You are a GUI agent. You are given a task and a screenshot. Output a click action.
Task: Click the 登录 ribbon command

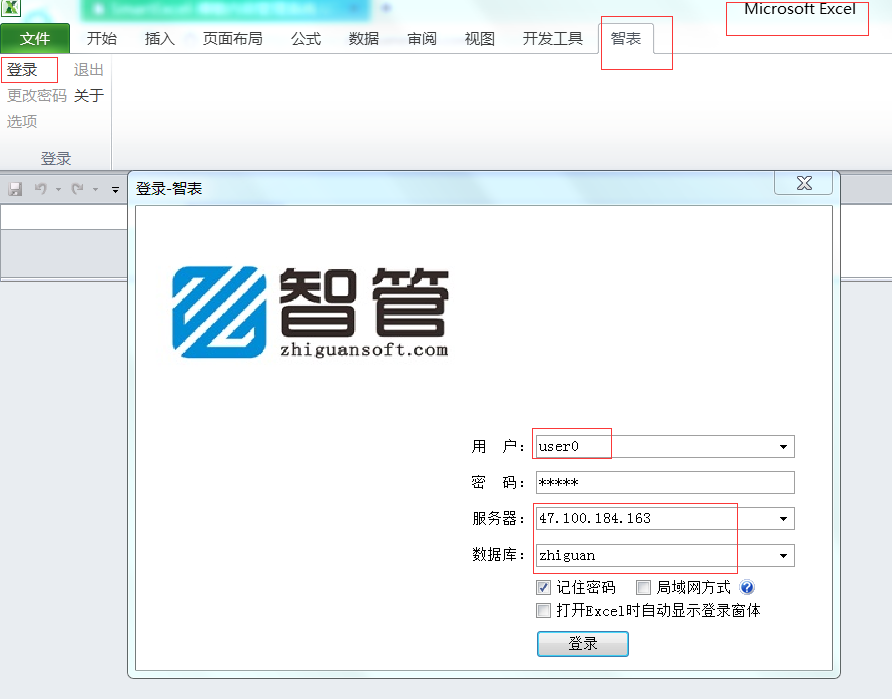22,70
